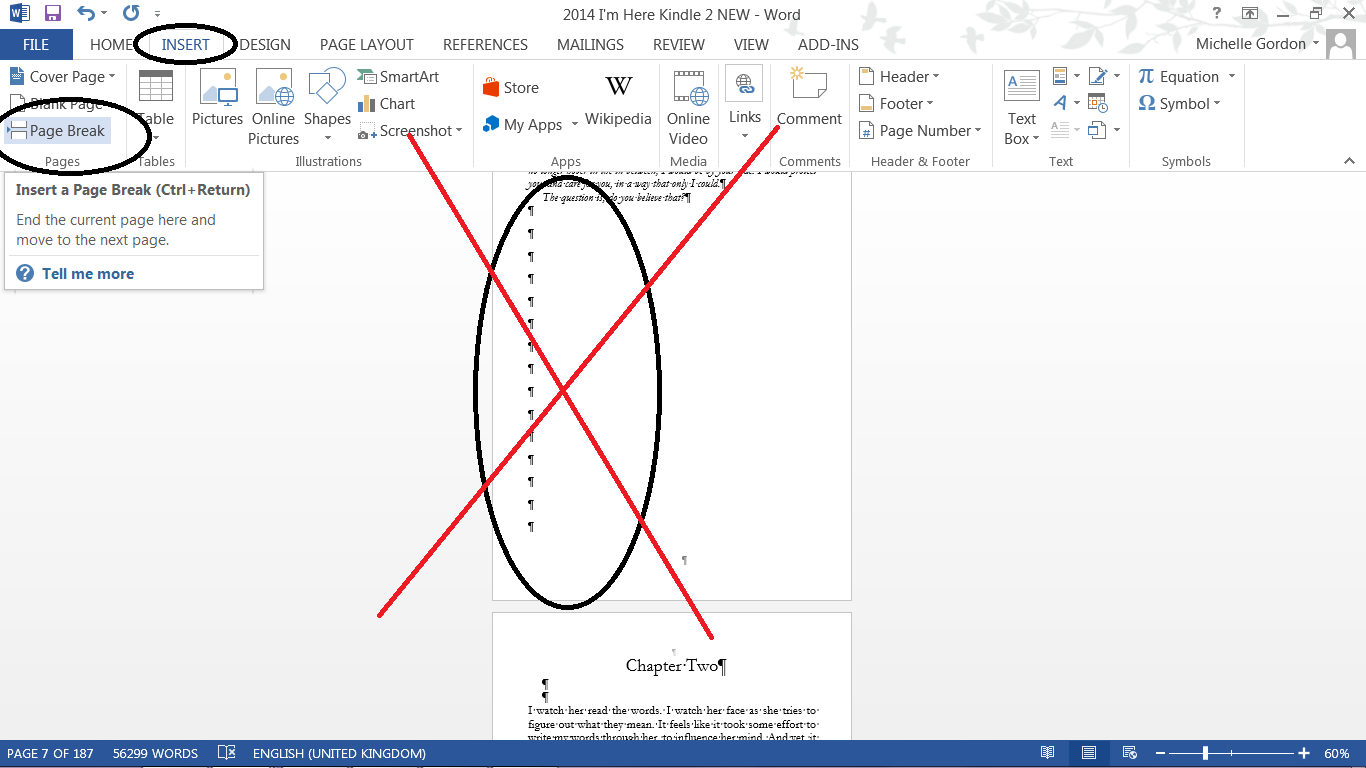Zoom out with the minus button

tap(1160, 753)
